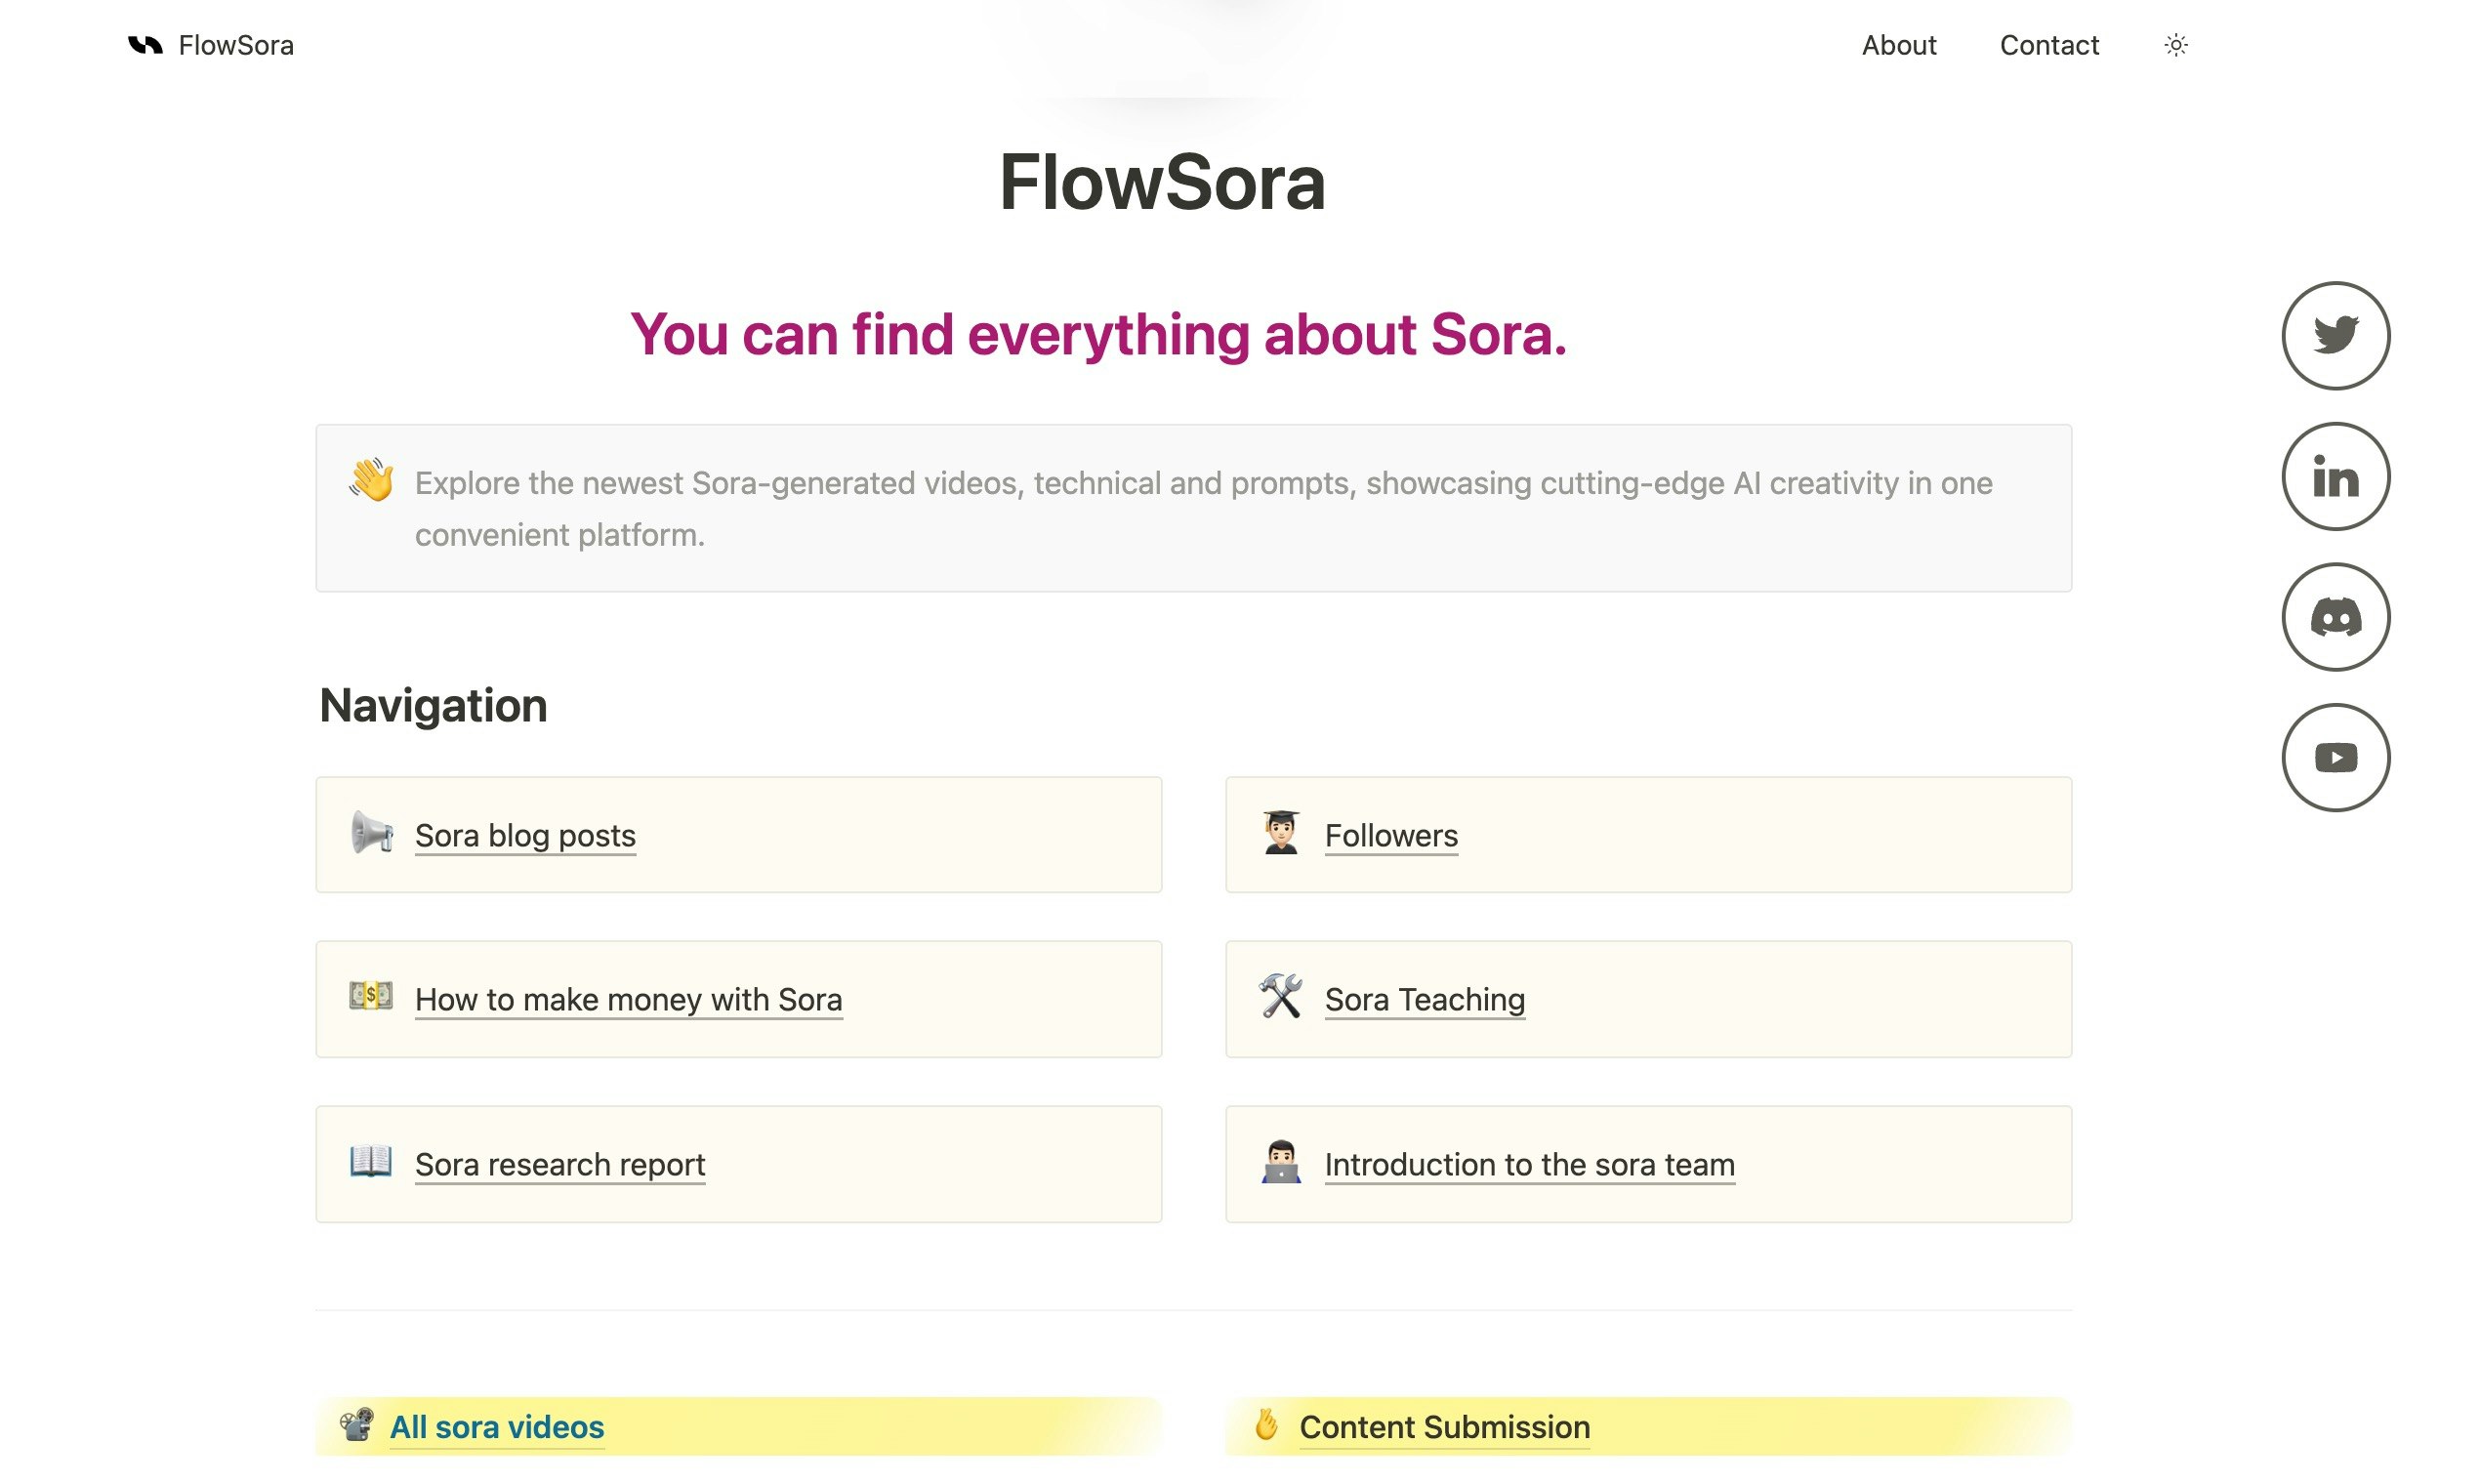Click the megaphone icon beside Sora blog posts
Viewport: 2480px width, 1484px height.
pyautogui.click(x=371, y=833)
